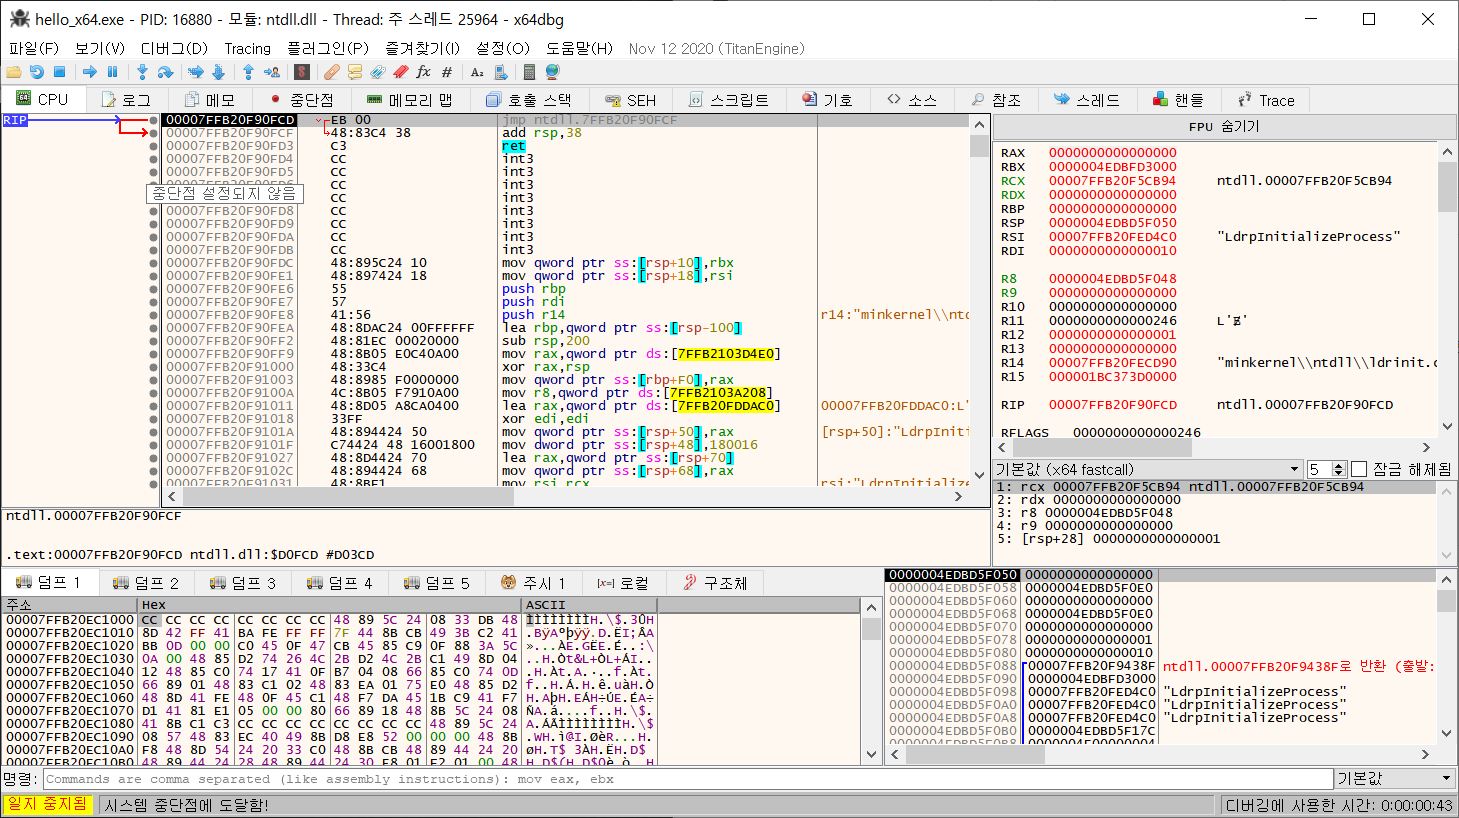Start trace over from the toolbar

(x=218, y=72)
